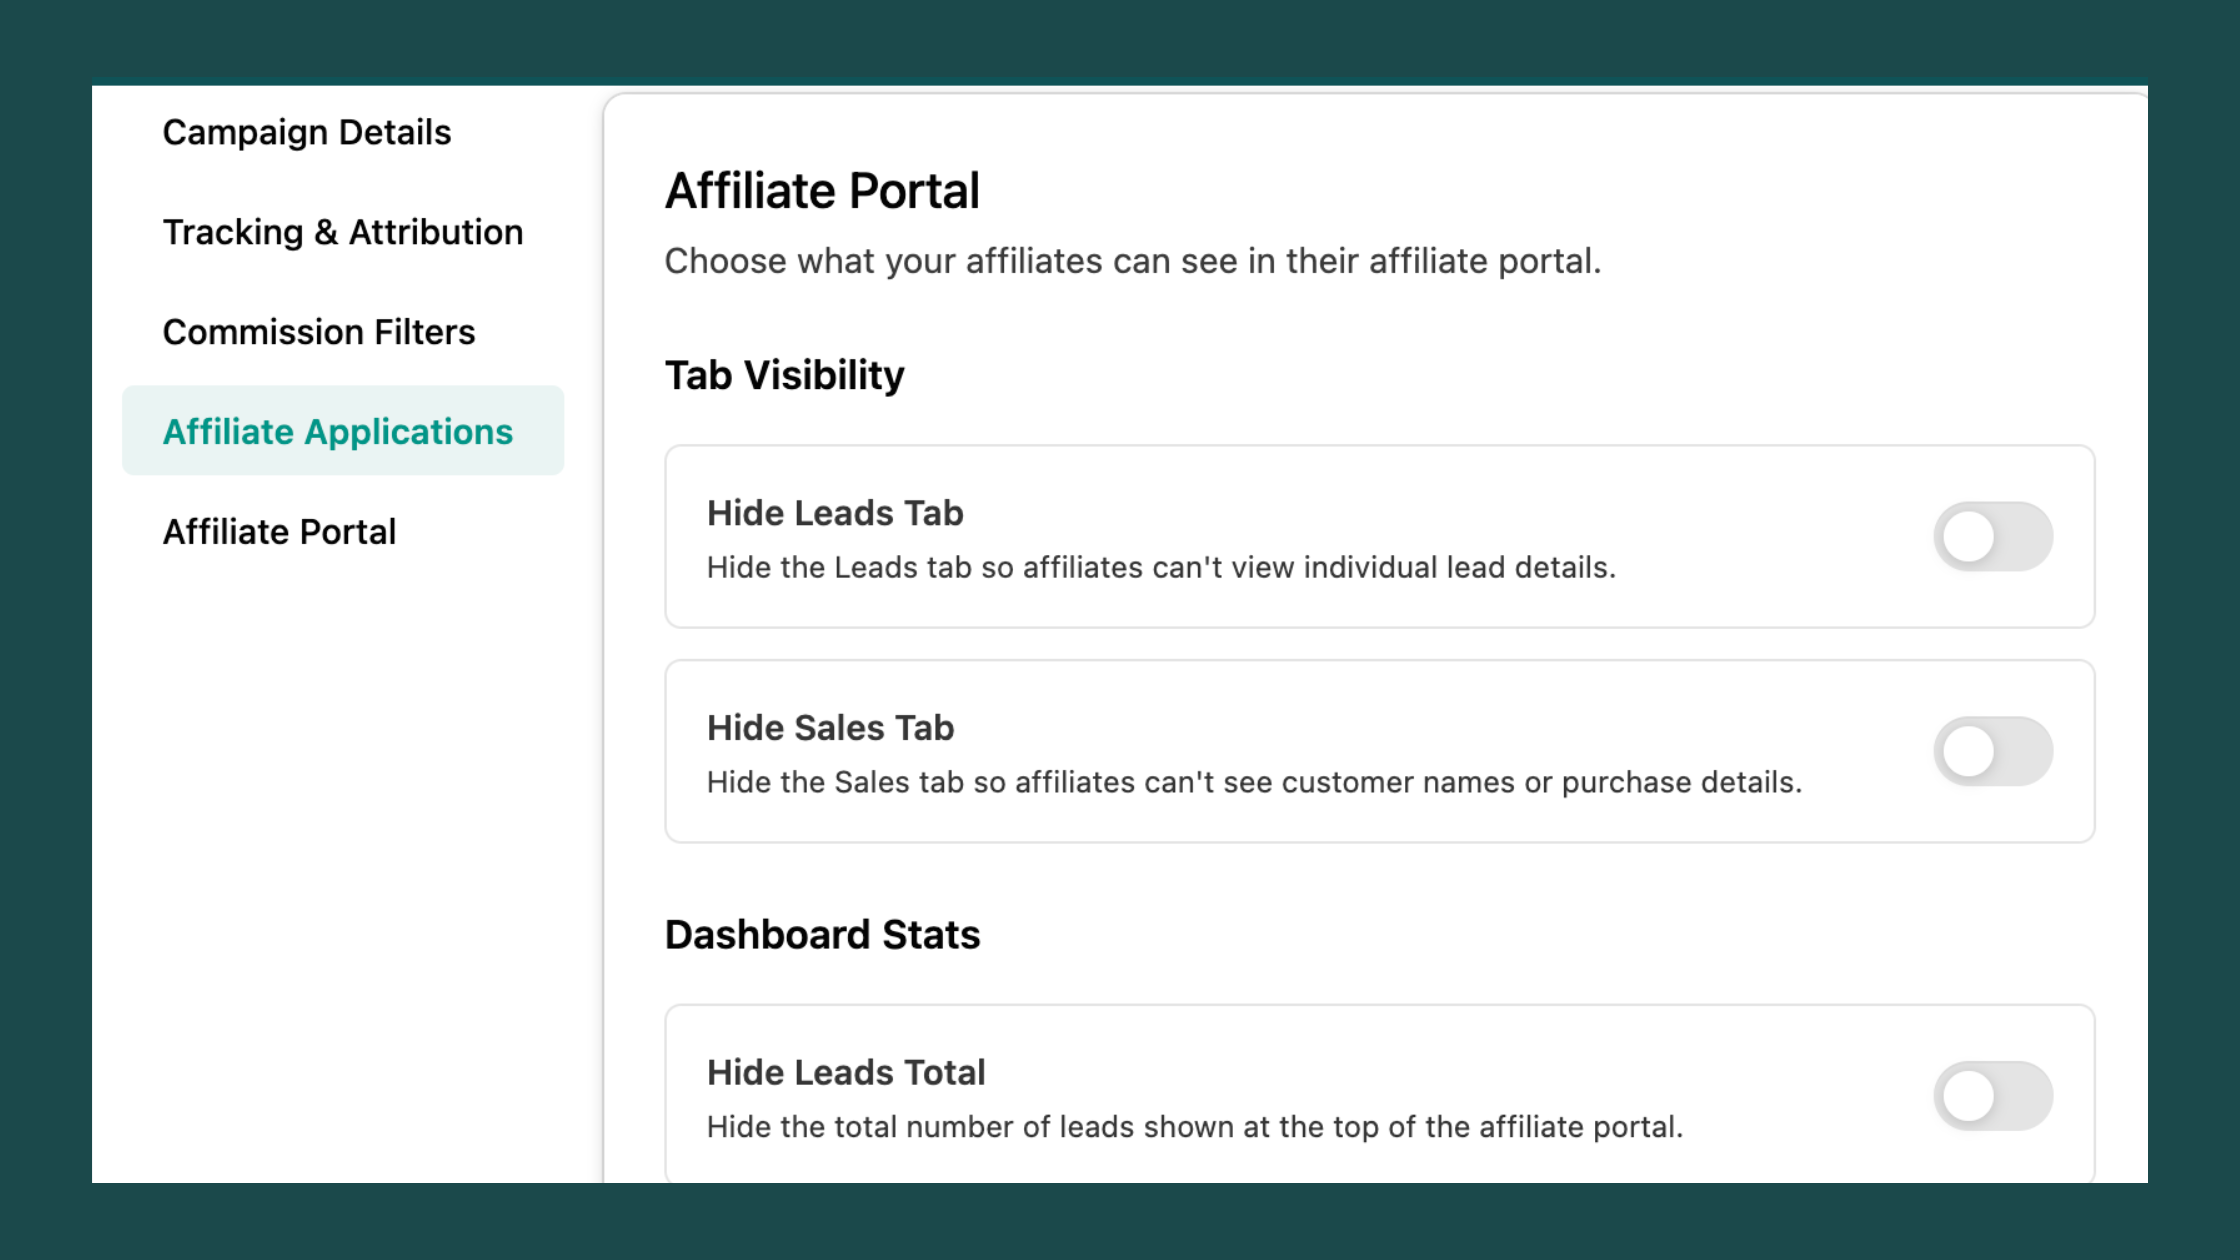The height and width of the screenshot is (1260, 2240).
Task: Click the Leads tab description text
Action: [x=1160, y=567]
